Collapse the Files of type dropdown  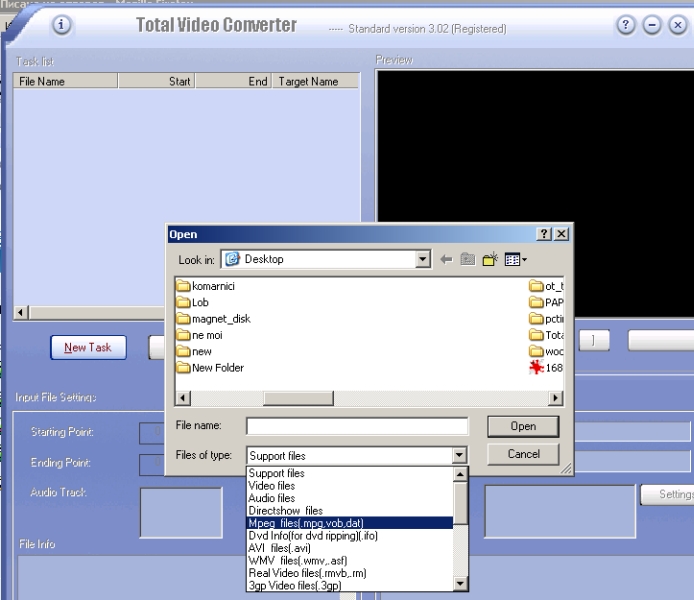tap(459, 456)
